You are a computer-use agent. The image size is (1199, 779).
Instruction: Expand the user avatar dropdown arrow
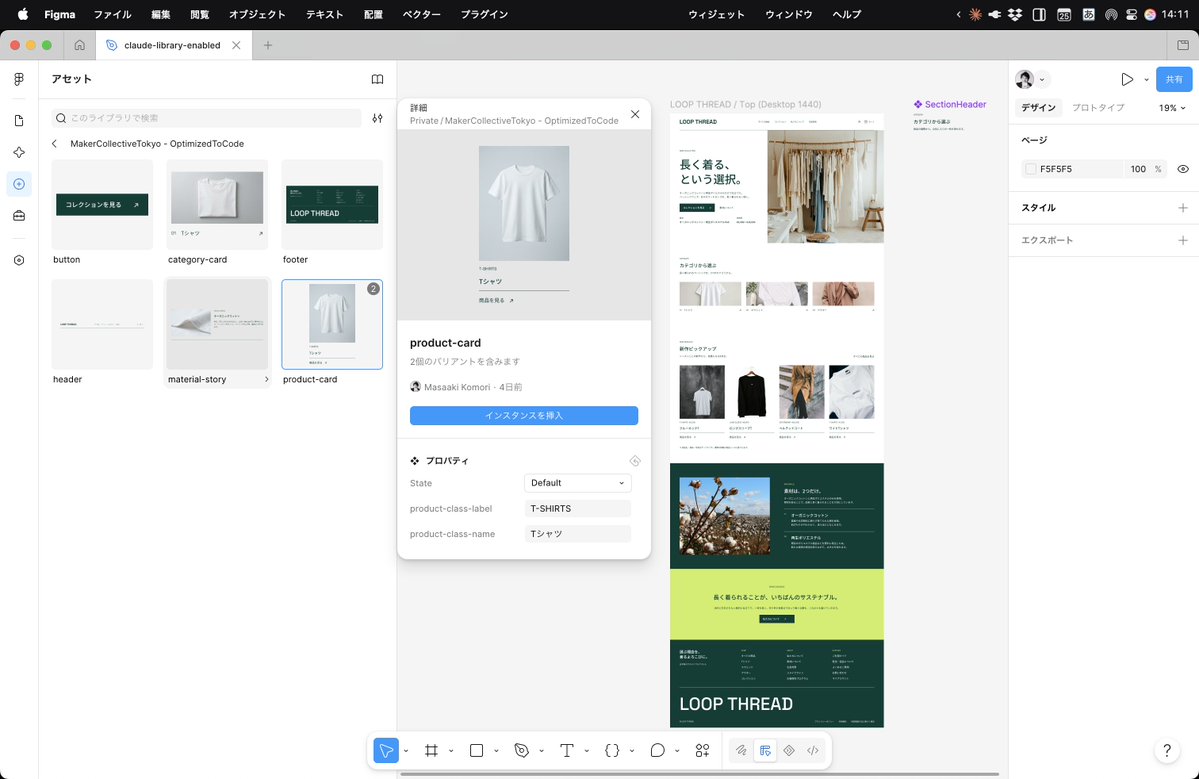[x=1041, y=80]
